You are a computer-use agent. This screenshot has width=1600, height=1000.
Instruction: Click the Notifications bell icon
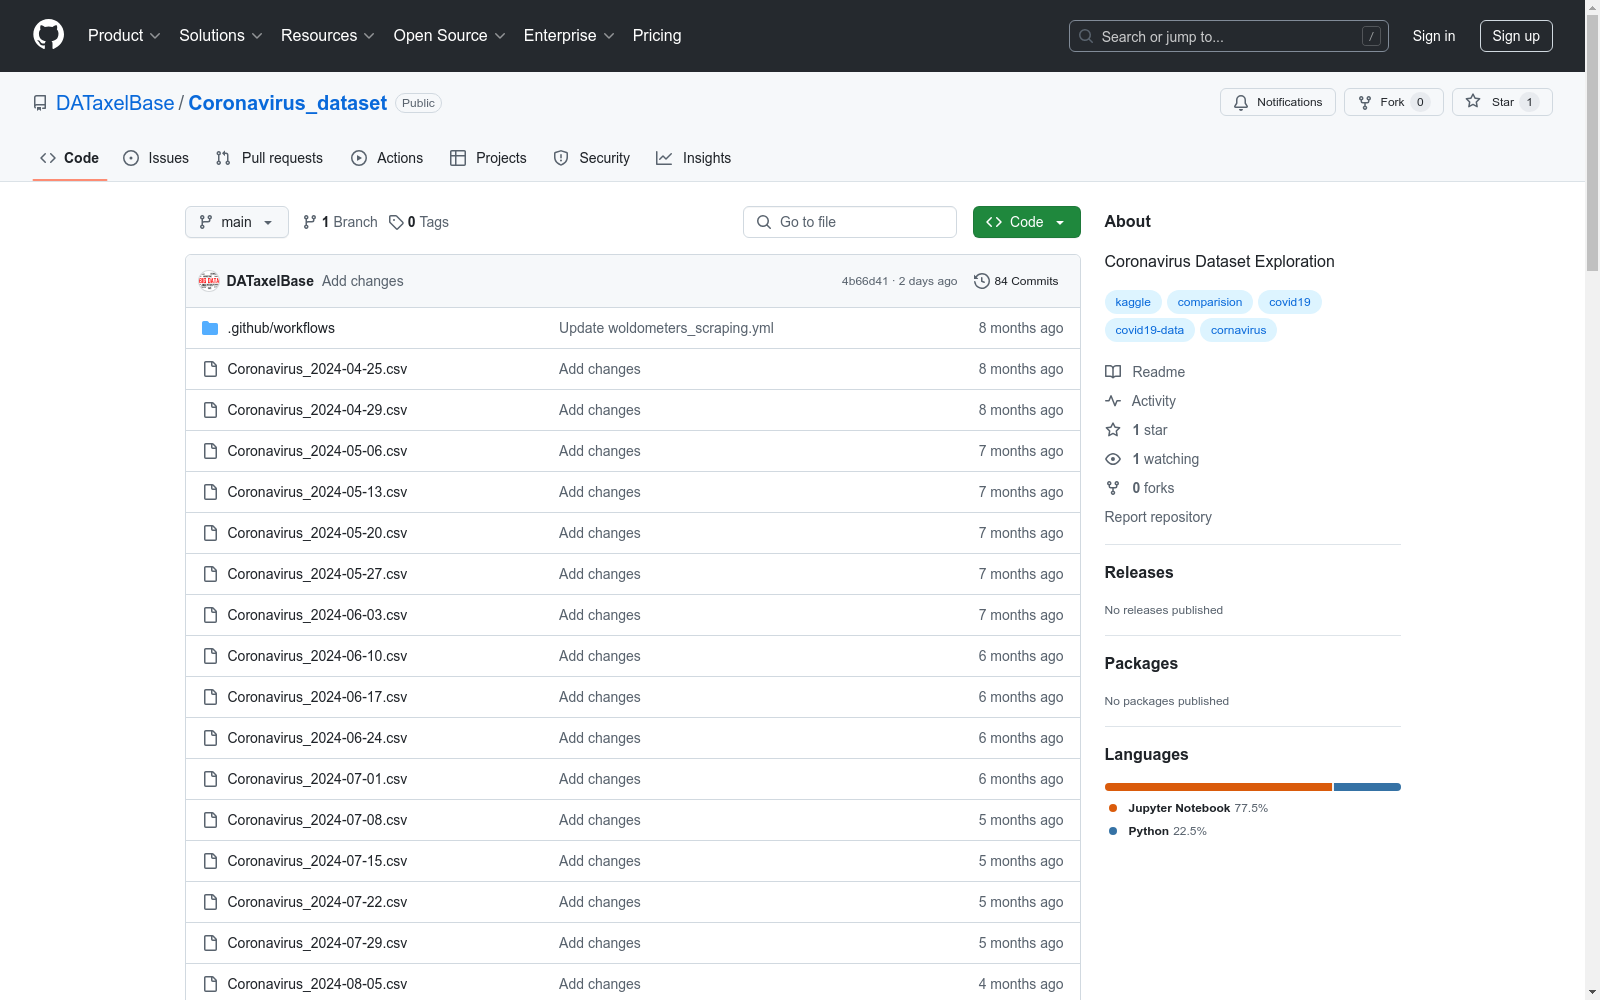pyautogui.click(x=1241, y=102)
